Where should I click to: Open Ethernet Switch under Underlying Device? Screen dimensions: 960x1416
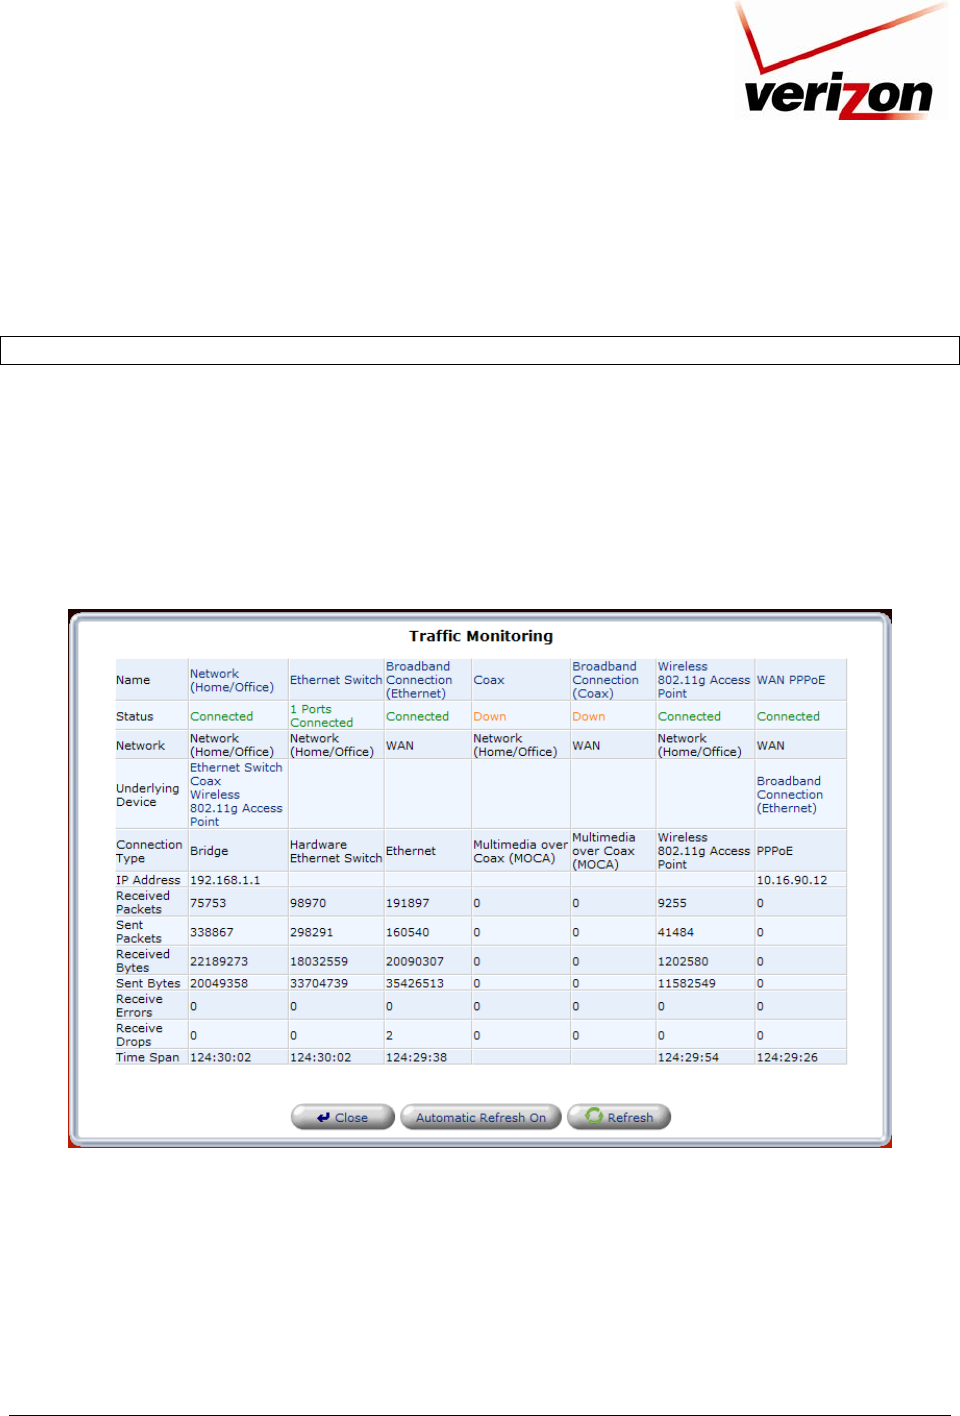236,768
